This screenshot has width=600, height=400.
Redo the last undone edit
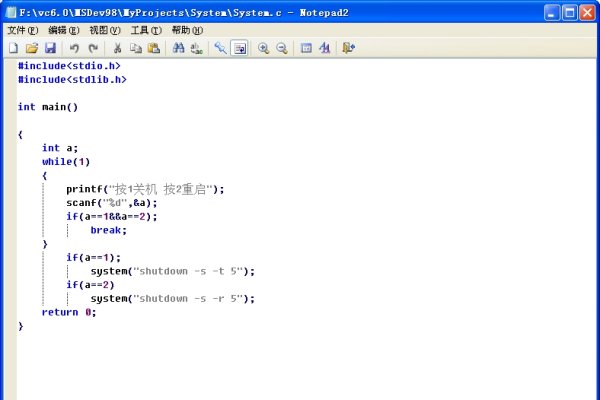click(93, 48)
